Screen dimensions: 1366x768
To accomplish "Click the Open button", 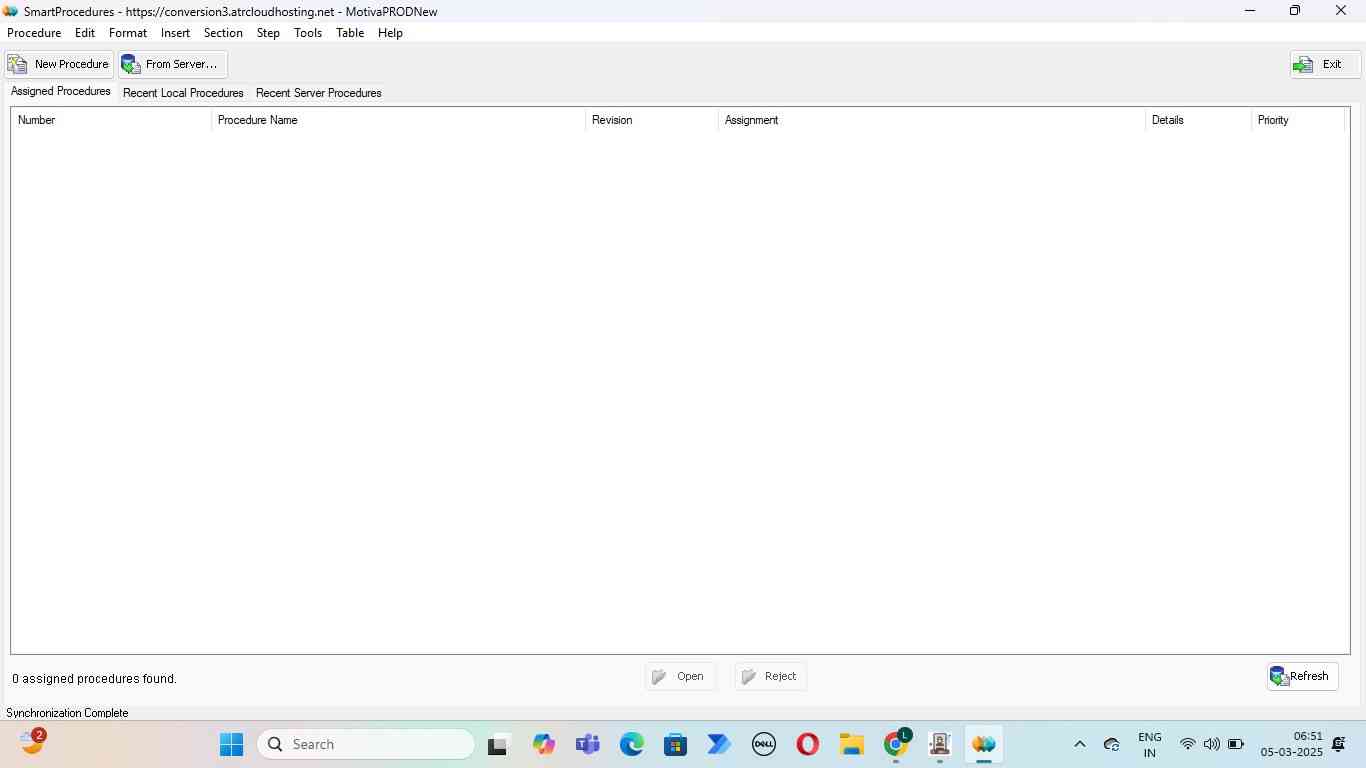I will point(680,677).
